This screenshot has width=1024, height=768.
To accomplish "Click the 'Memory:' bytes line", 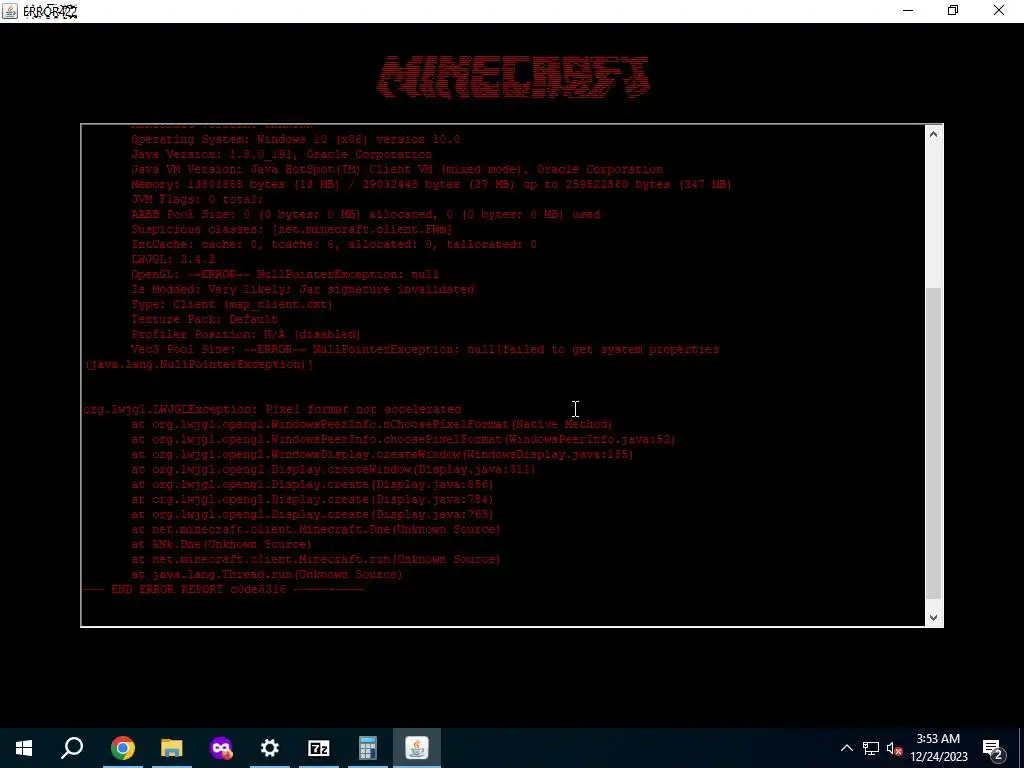I will 431,184.
